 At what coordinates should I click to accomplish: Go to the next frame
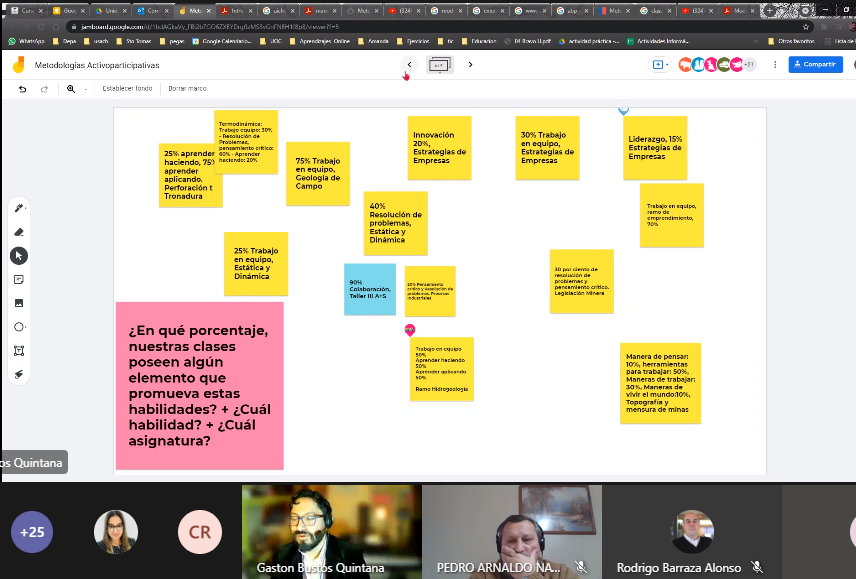click(x=470, y=64)
